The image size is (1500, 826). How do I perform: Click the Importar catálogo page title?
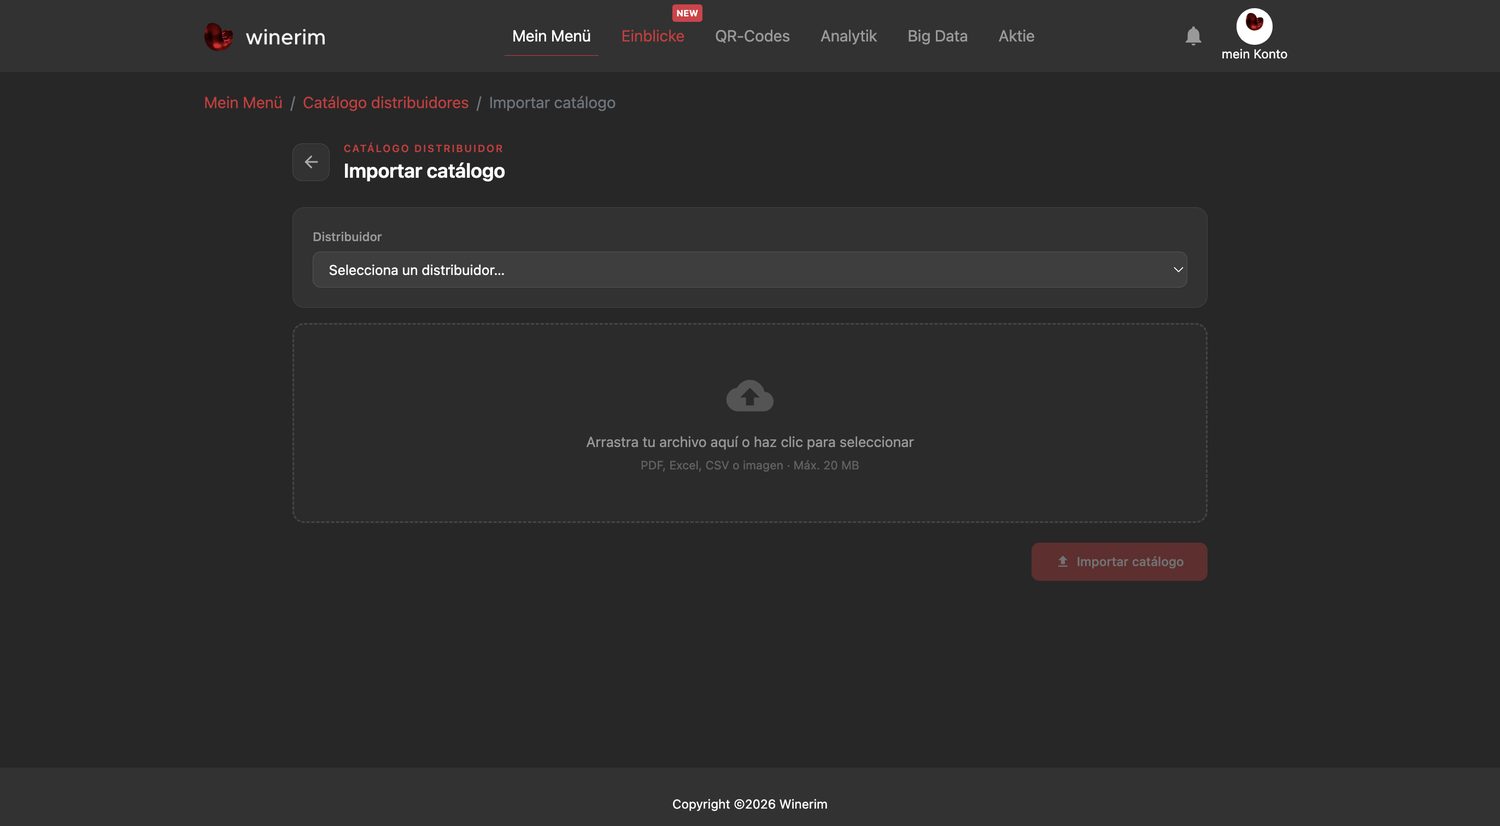(x=424, y=171)
